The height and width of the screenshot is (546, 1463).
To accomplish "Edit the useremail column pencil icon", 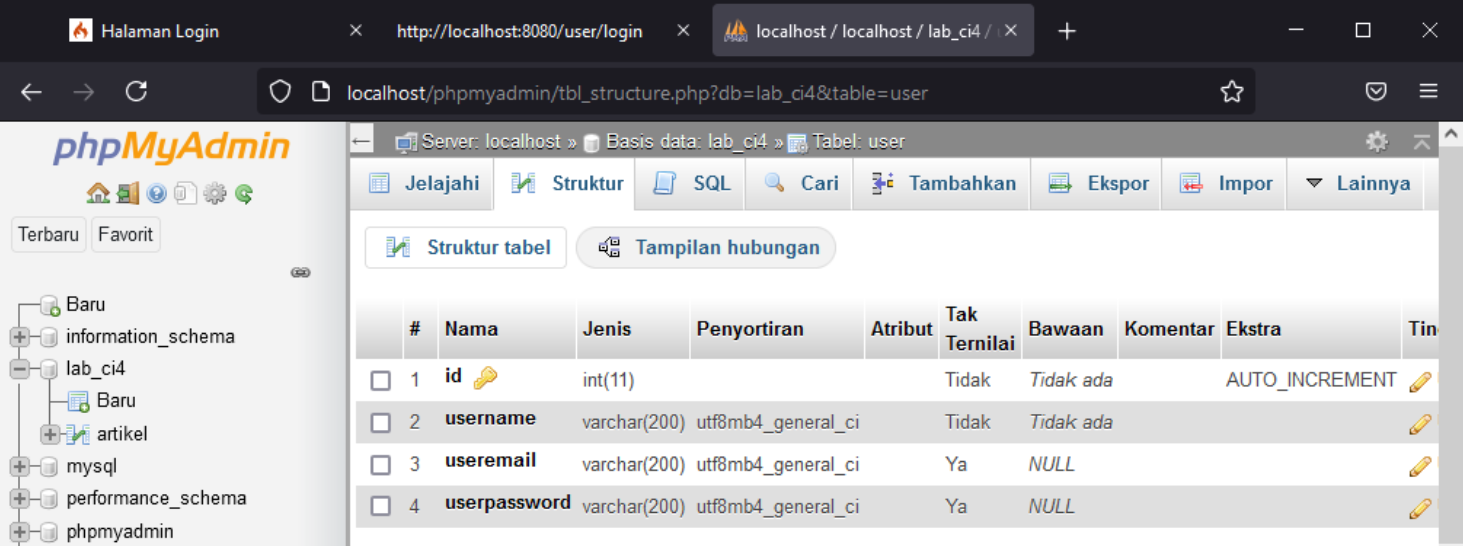I will 1420,465.
